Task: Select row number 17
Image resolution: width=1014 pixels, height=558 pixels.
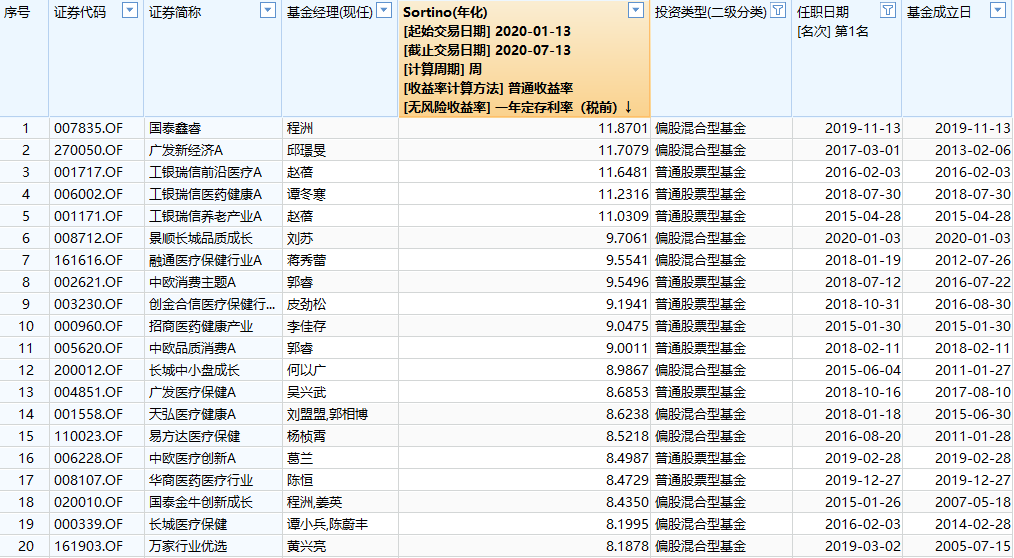Action: pos(25,480)
